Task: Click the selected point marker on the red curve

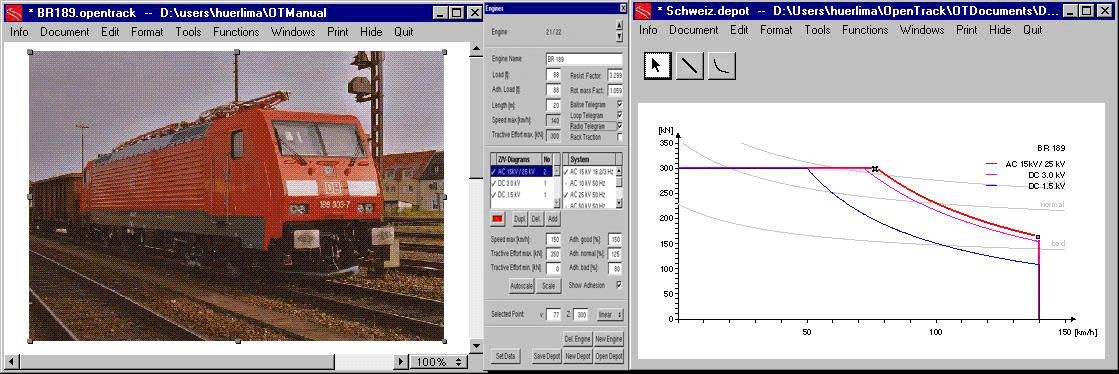Action: point(875,169)
